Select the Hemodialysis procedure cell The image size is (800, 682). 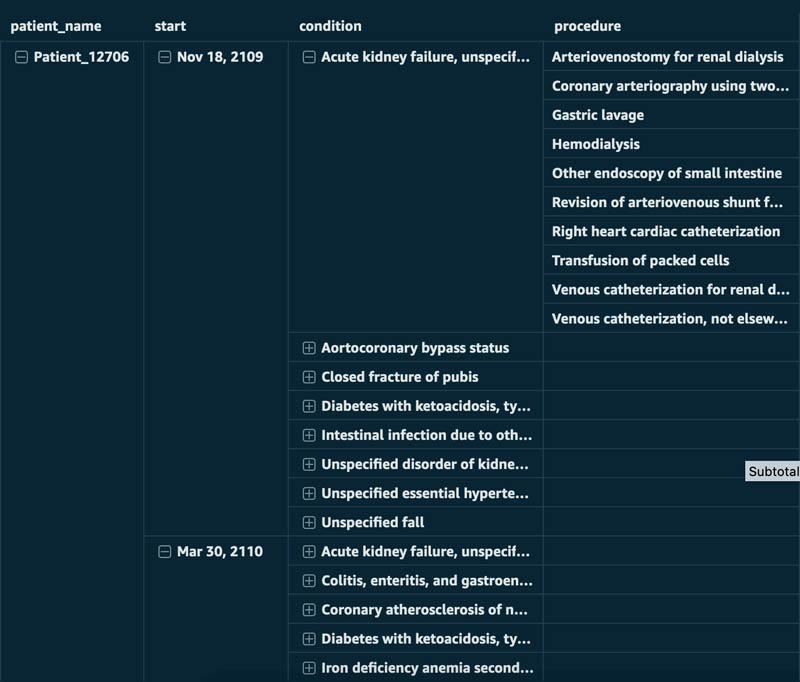[671, 144]
